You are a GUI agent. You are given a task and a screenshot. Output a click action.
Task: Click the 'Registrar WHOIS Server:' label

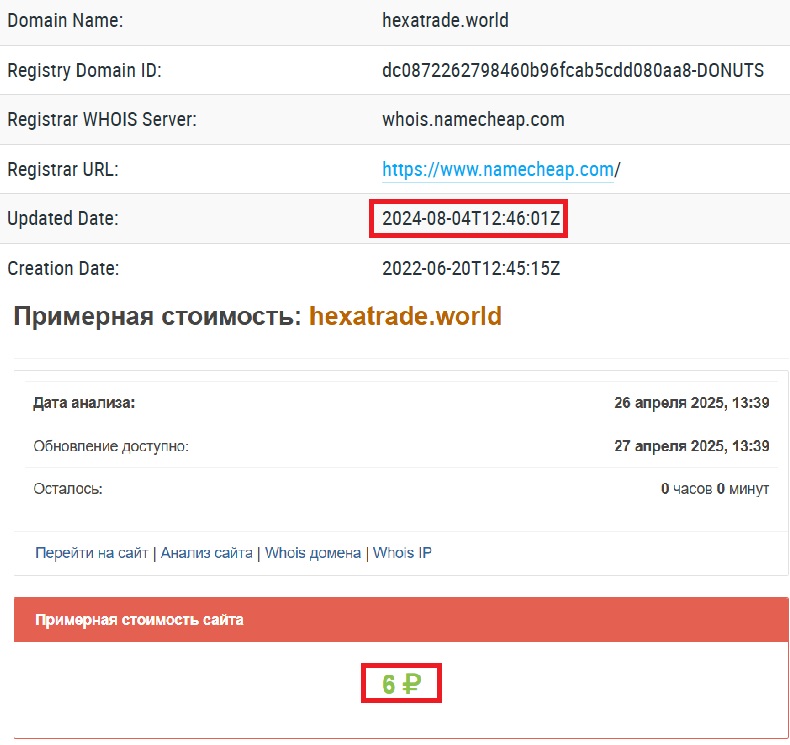(102, 120)
